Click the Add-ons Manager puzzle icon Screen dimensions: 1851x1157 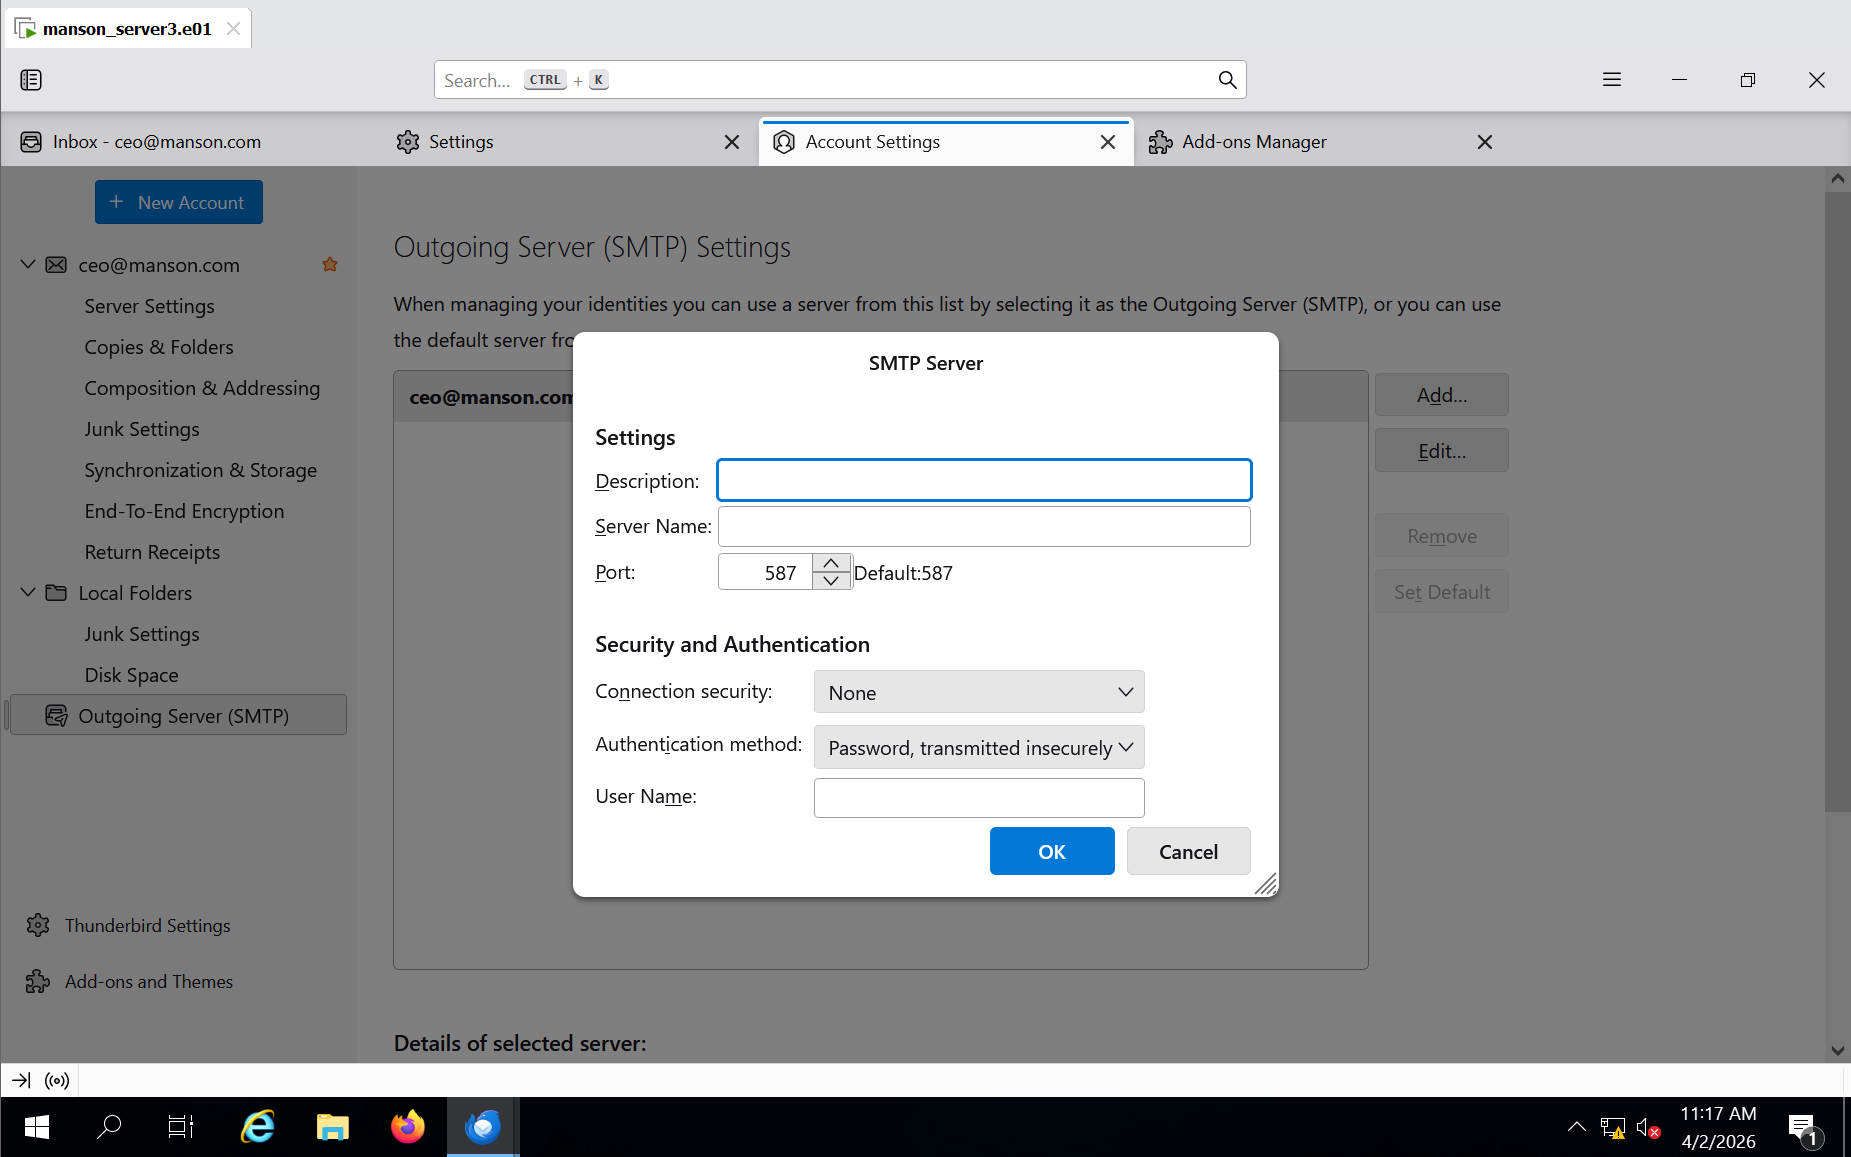pyautogui.click(x=1160, y=142)
